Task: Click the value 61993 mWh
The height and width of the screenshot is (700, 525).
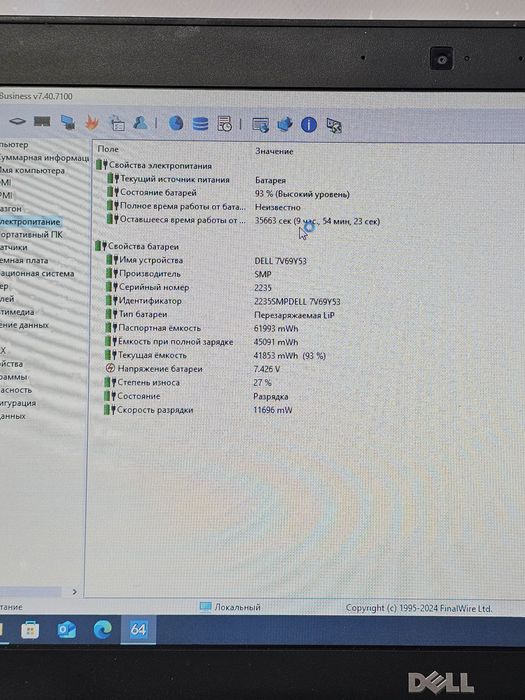Action: click(276, 329)
